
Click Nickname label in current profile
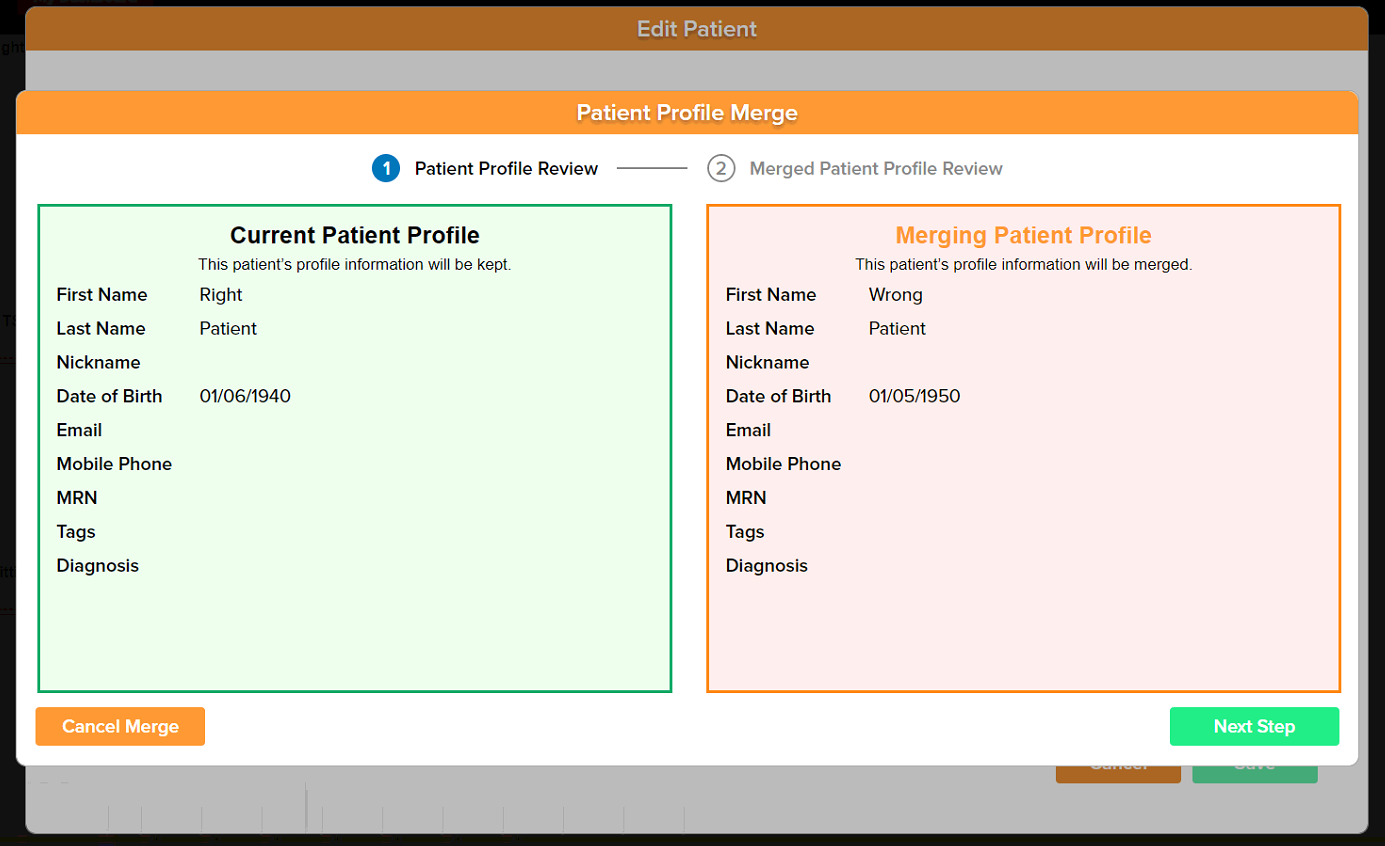99,363
